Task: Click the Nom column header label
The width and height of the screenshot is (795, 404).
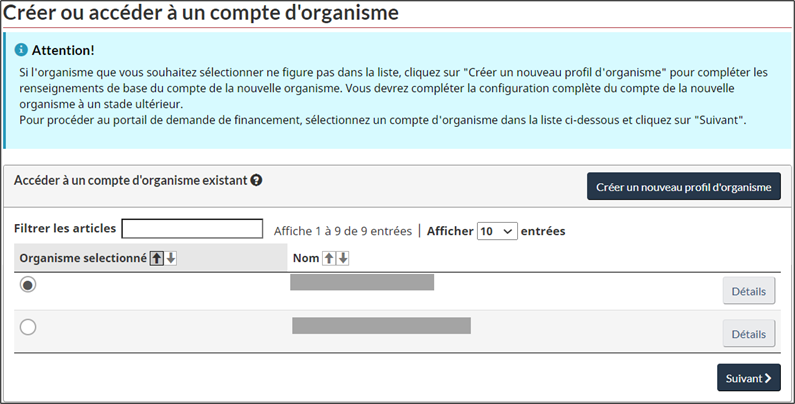Action: (x=306, y=258)
